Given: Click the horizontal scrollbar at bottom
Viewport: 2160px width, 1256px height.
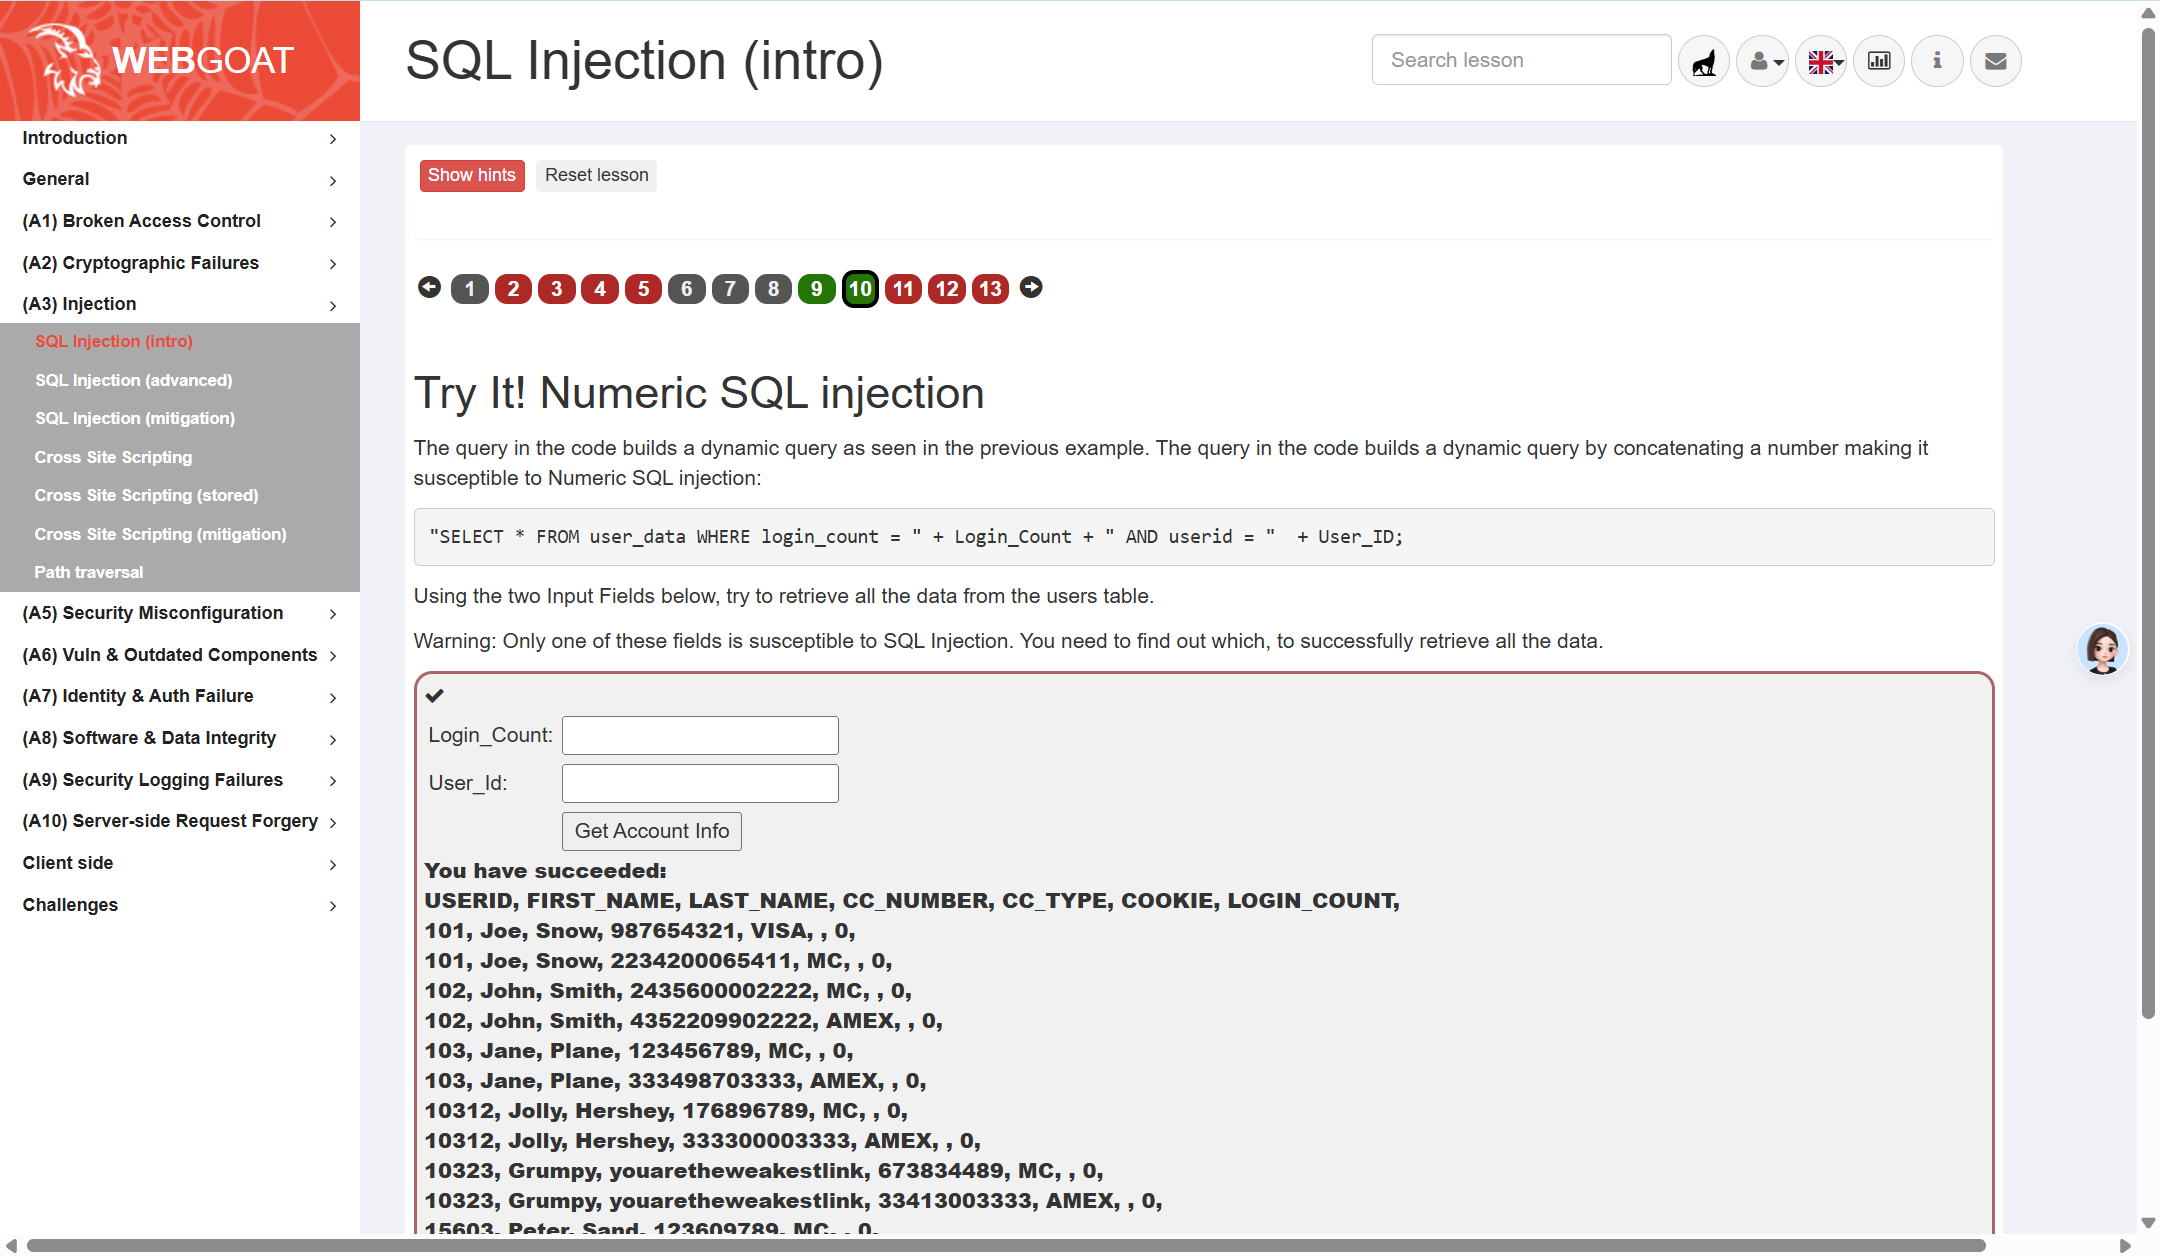Looking at the screenshot, I should (x=1005, y=1245).
